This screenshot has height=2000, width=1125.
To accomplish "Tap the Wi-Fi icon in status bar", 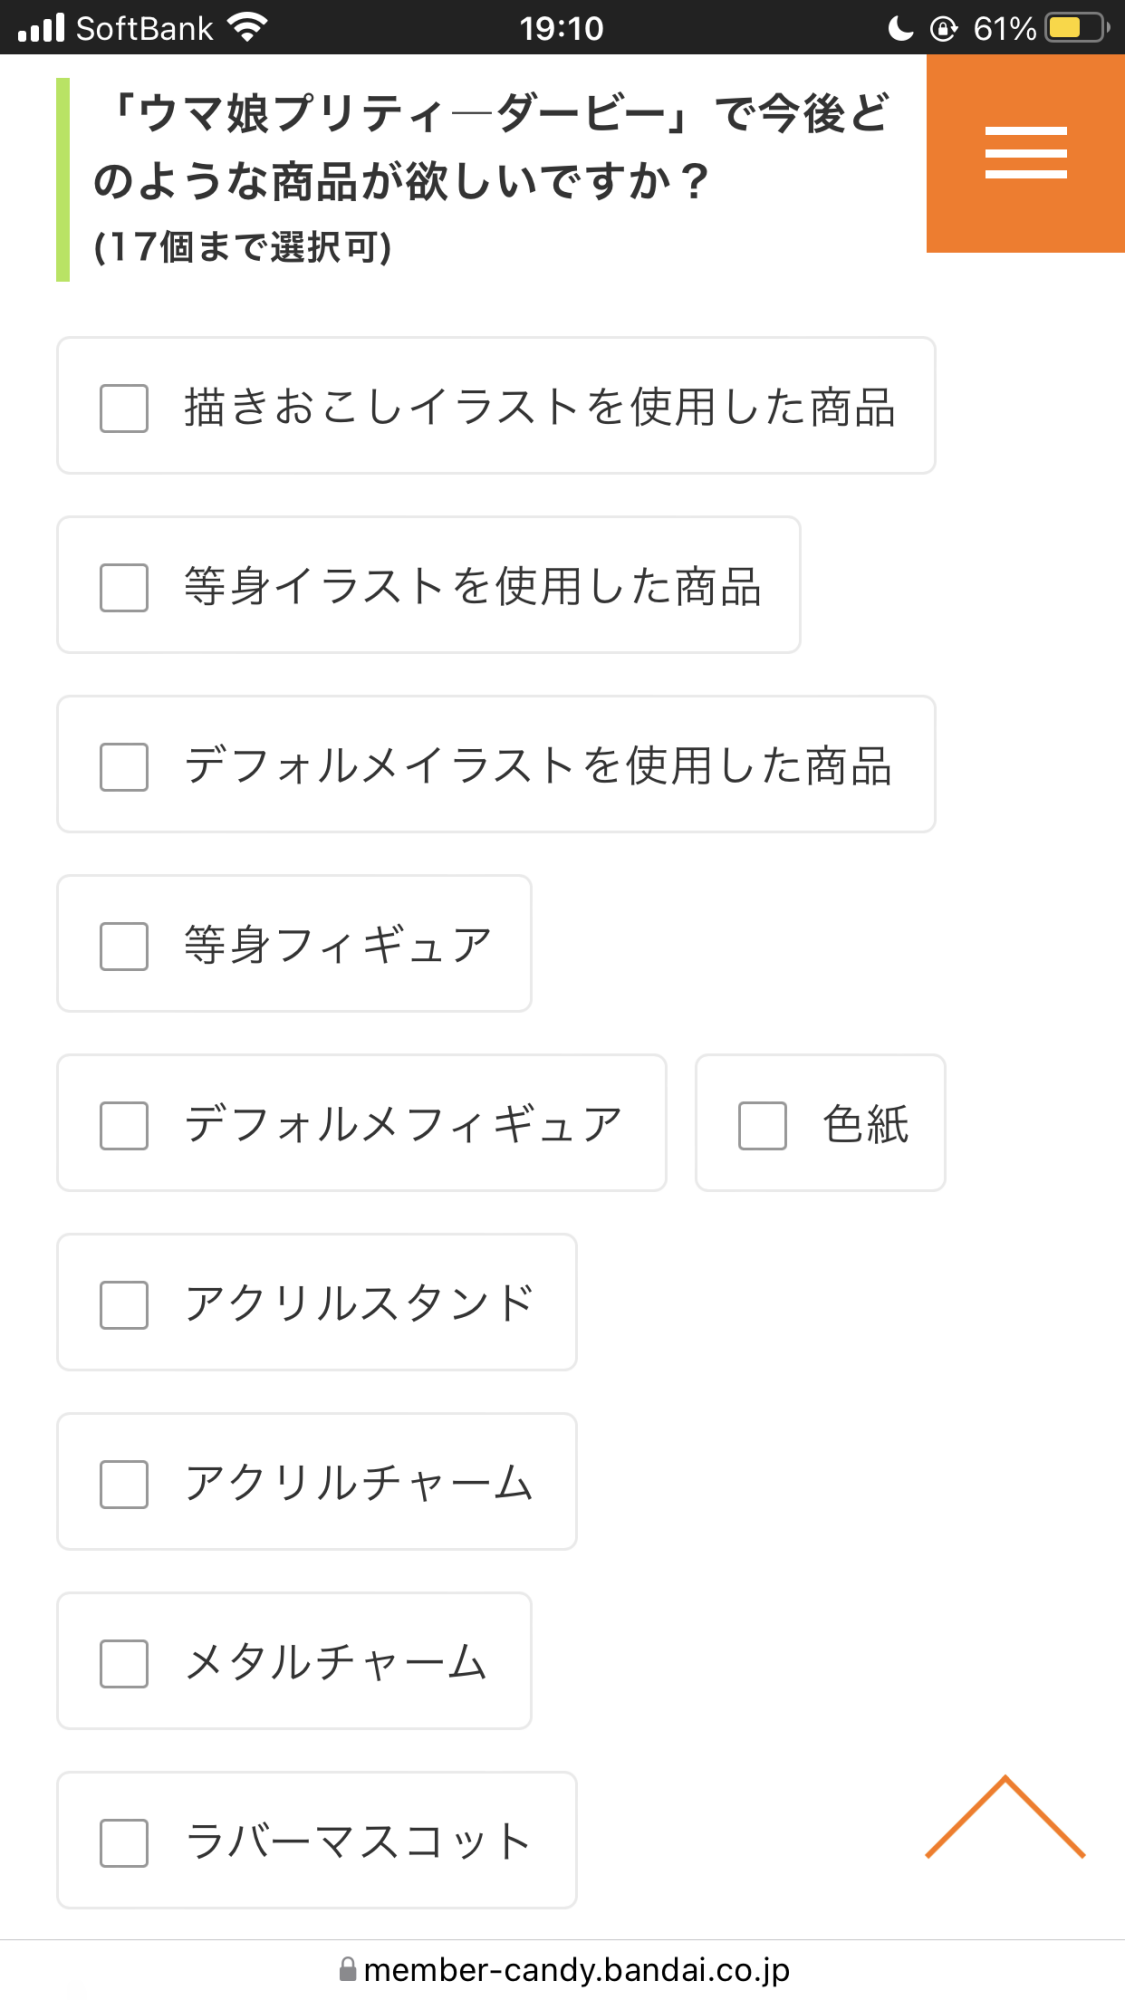I will tap(247, 27).
